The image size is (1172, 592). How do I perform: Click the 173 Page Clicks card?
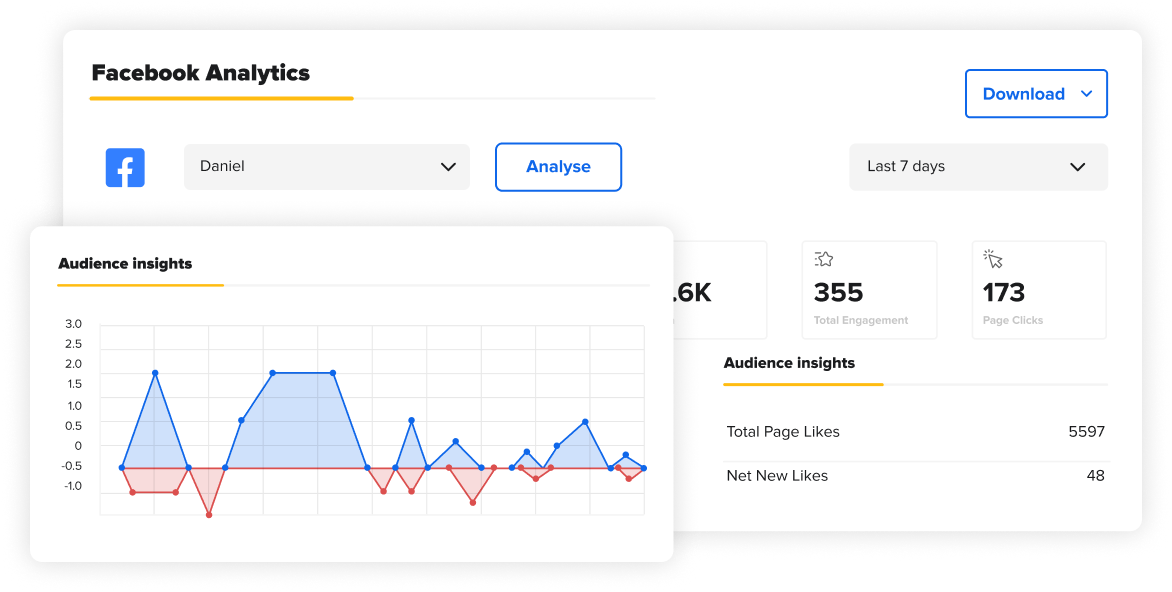[1039, 290]
